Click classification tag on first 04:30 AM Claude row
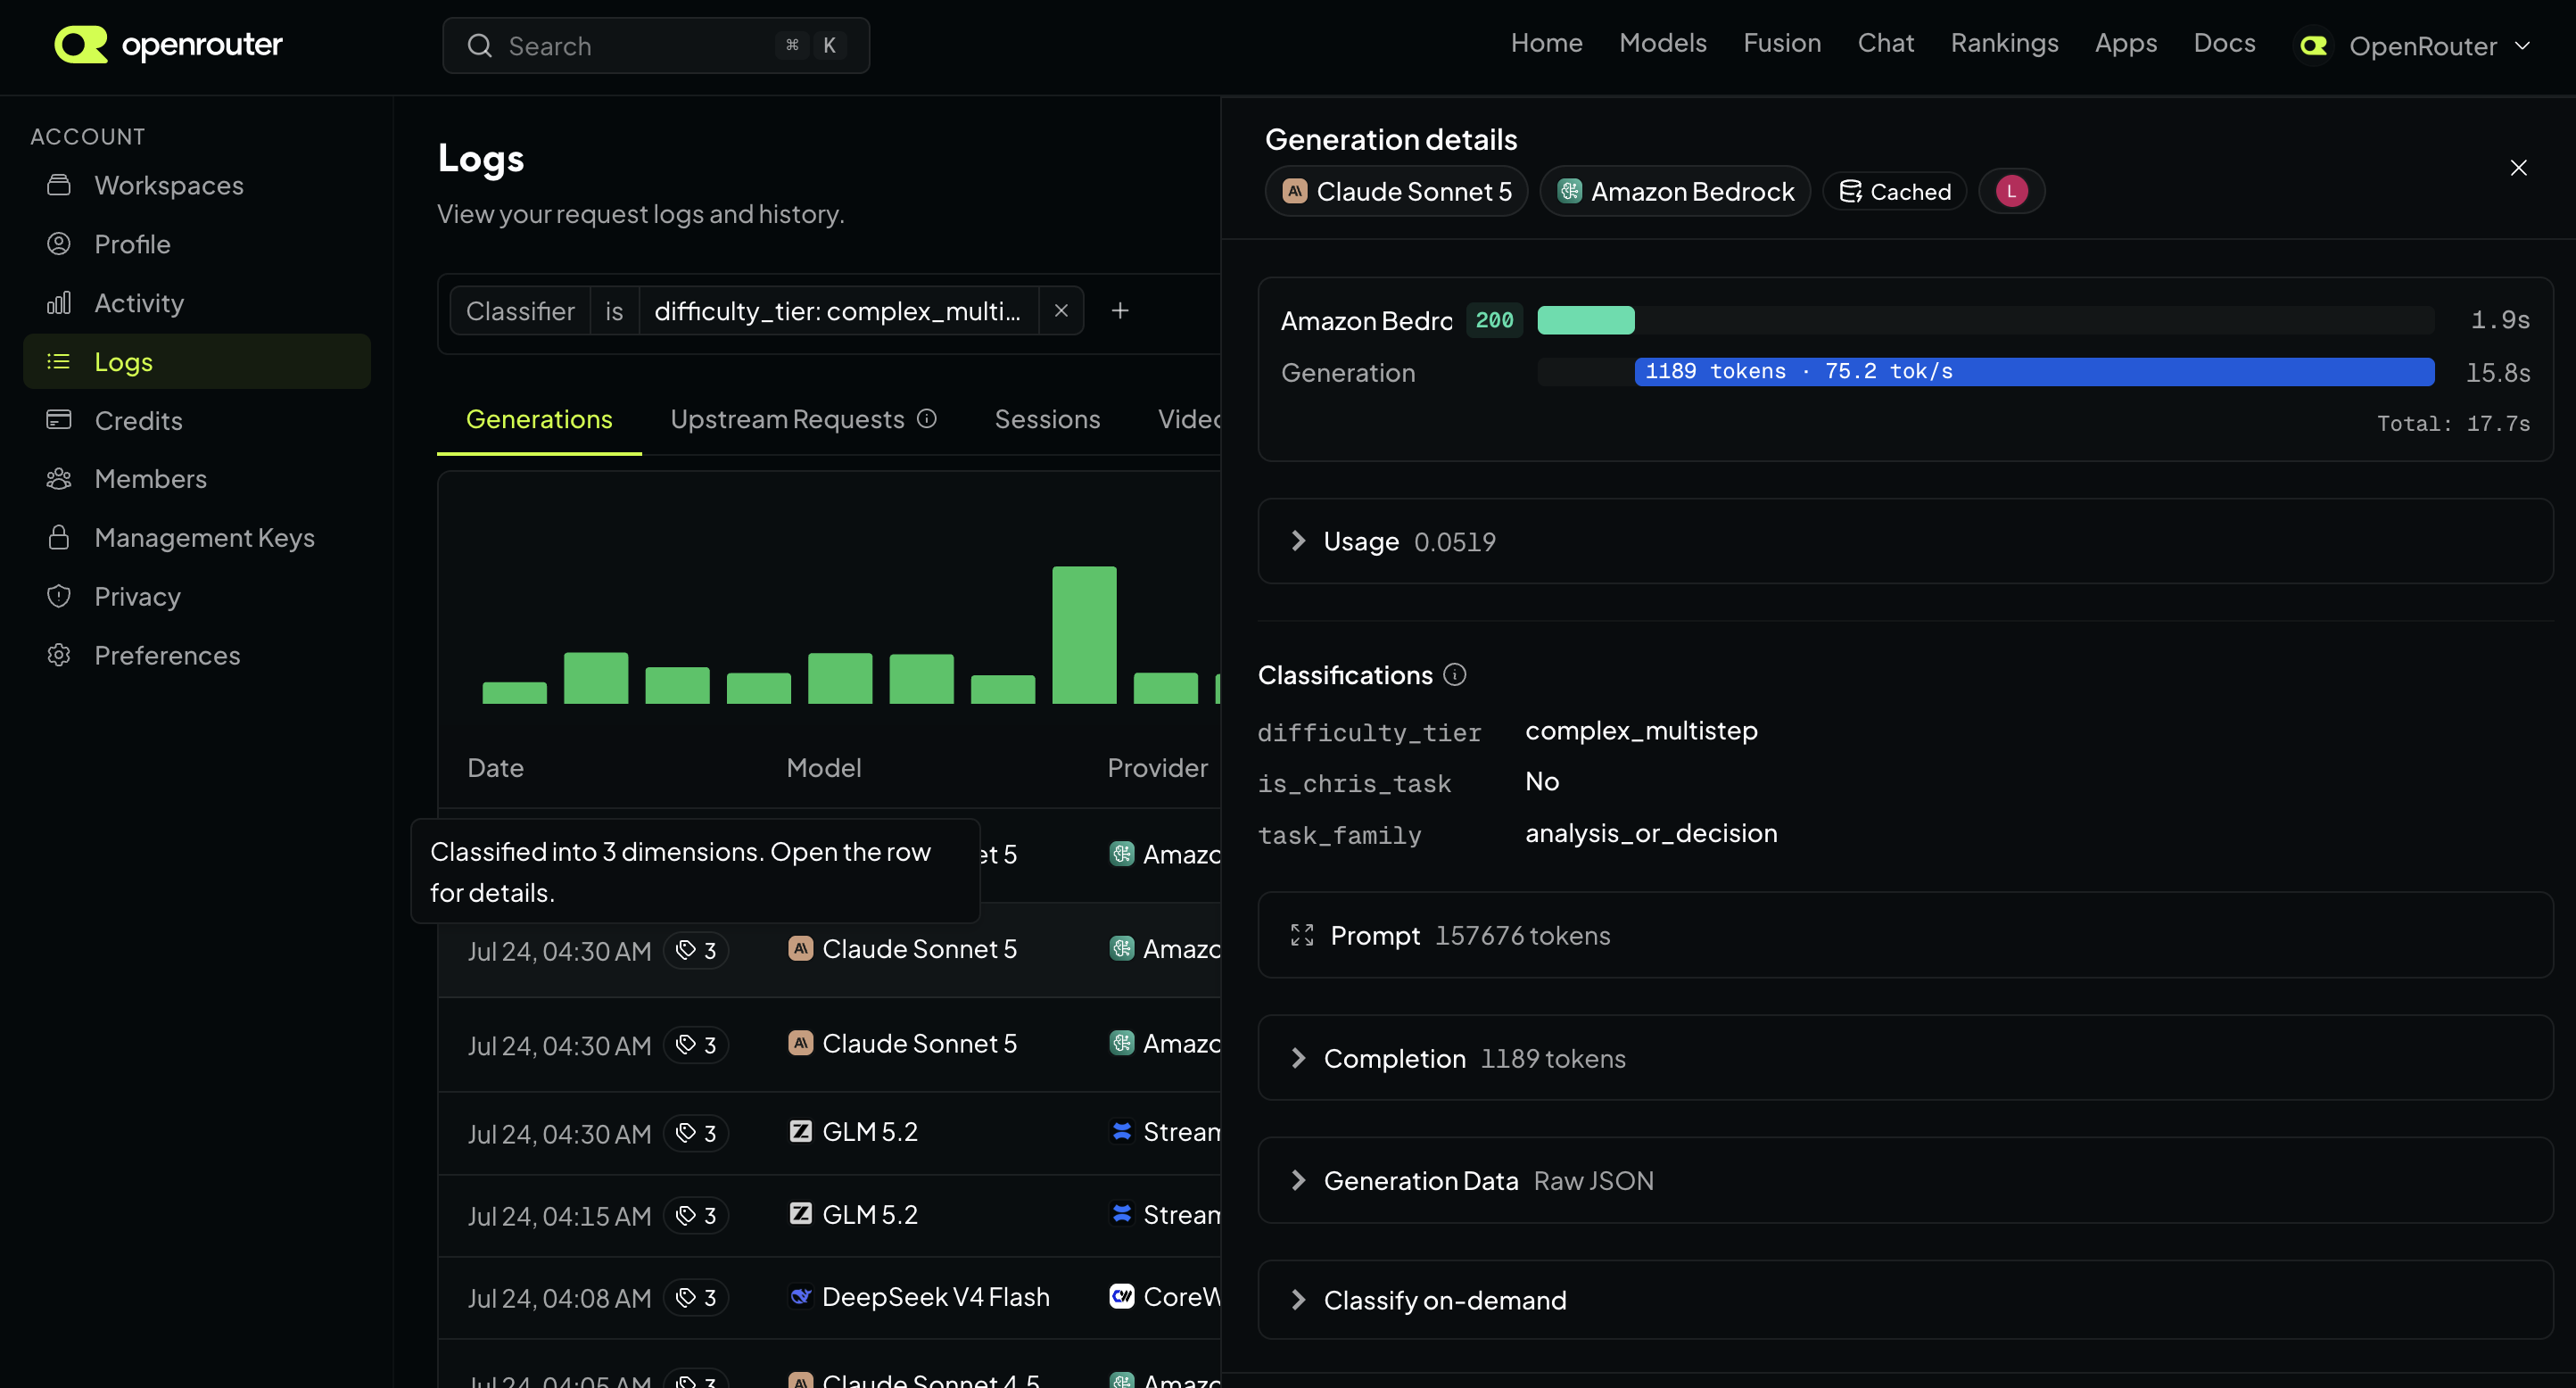 (696, 950)
